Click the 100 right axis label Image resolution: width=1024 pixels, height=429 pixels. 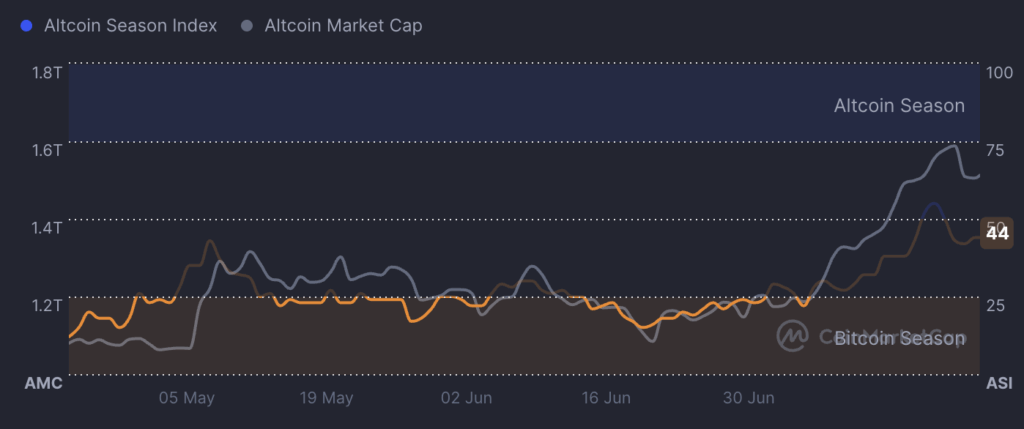point(999,72)
